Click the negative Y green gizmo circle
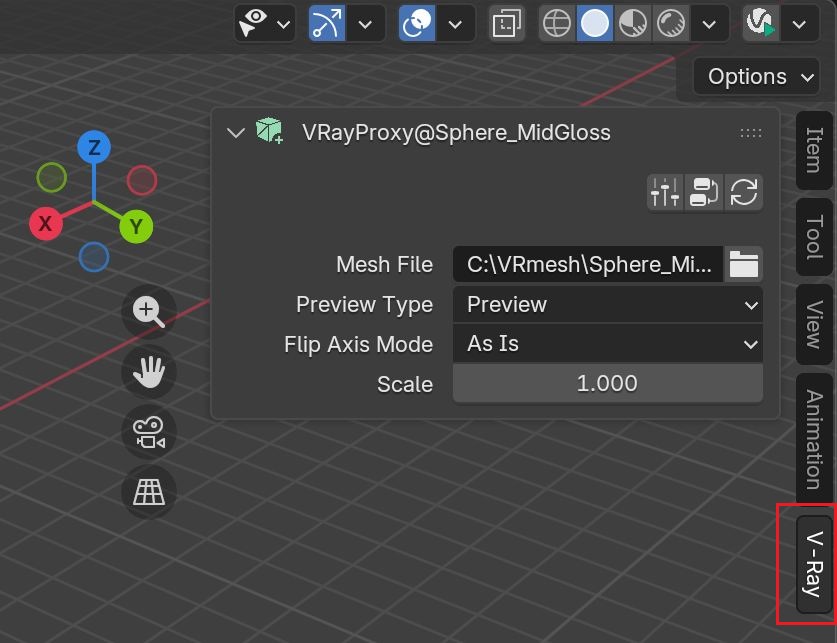 [x=52, y=177]
